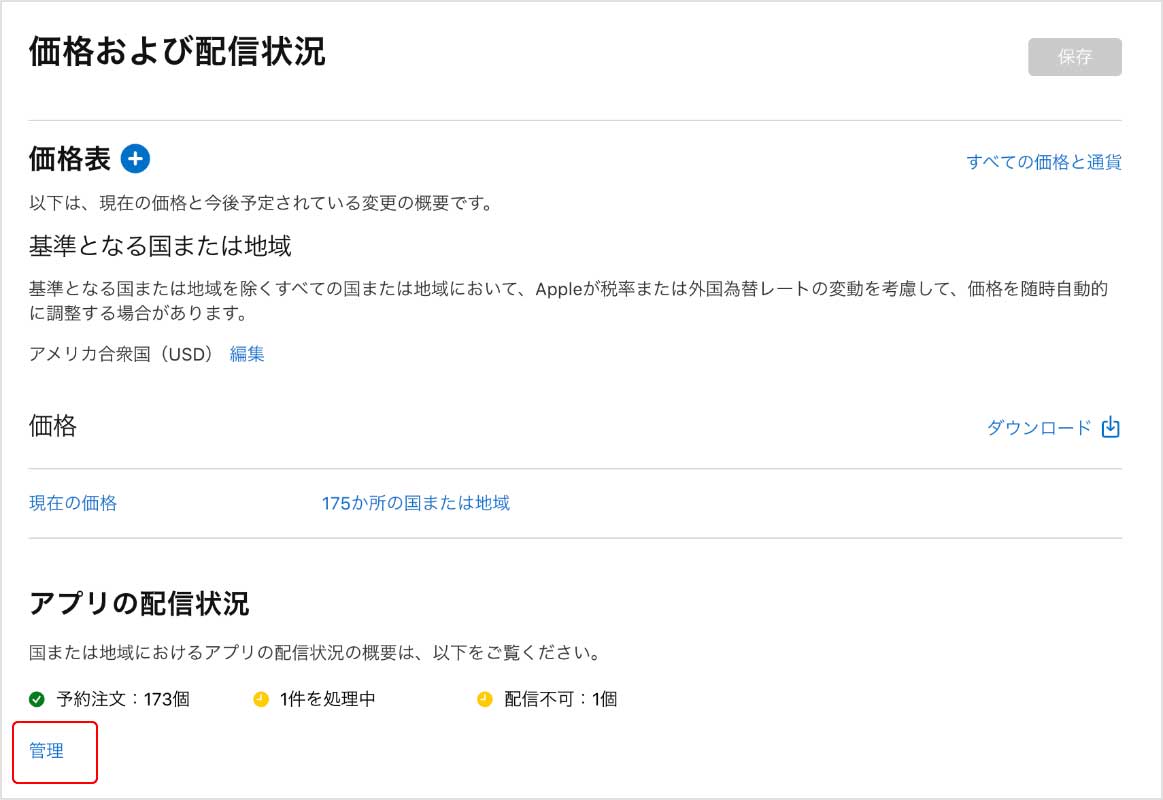
Task: Click the green checkmark icon for 予約注文
Action: coord(37,699)
